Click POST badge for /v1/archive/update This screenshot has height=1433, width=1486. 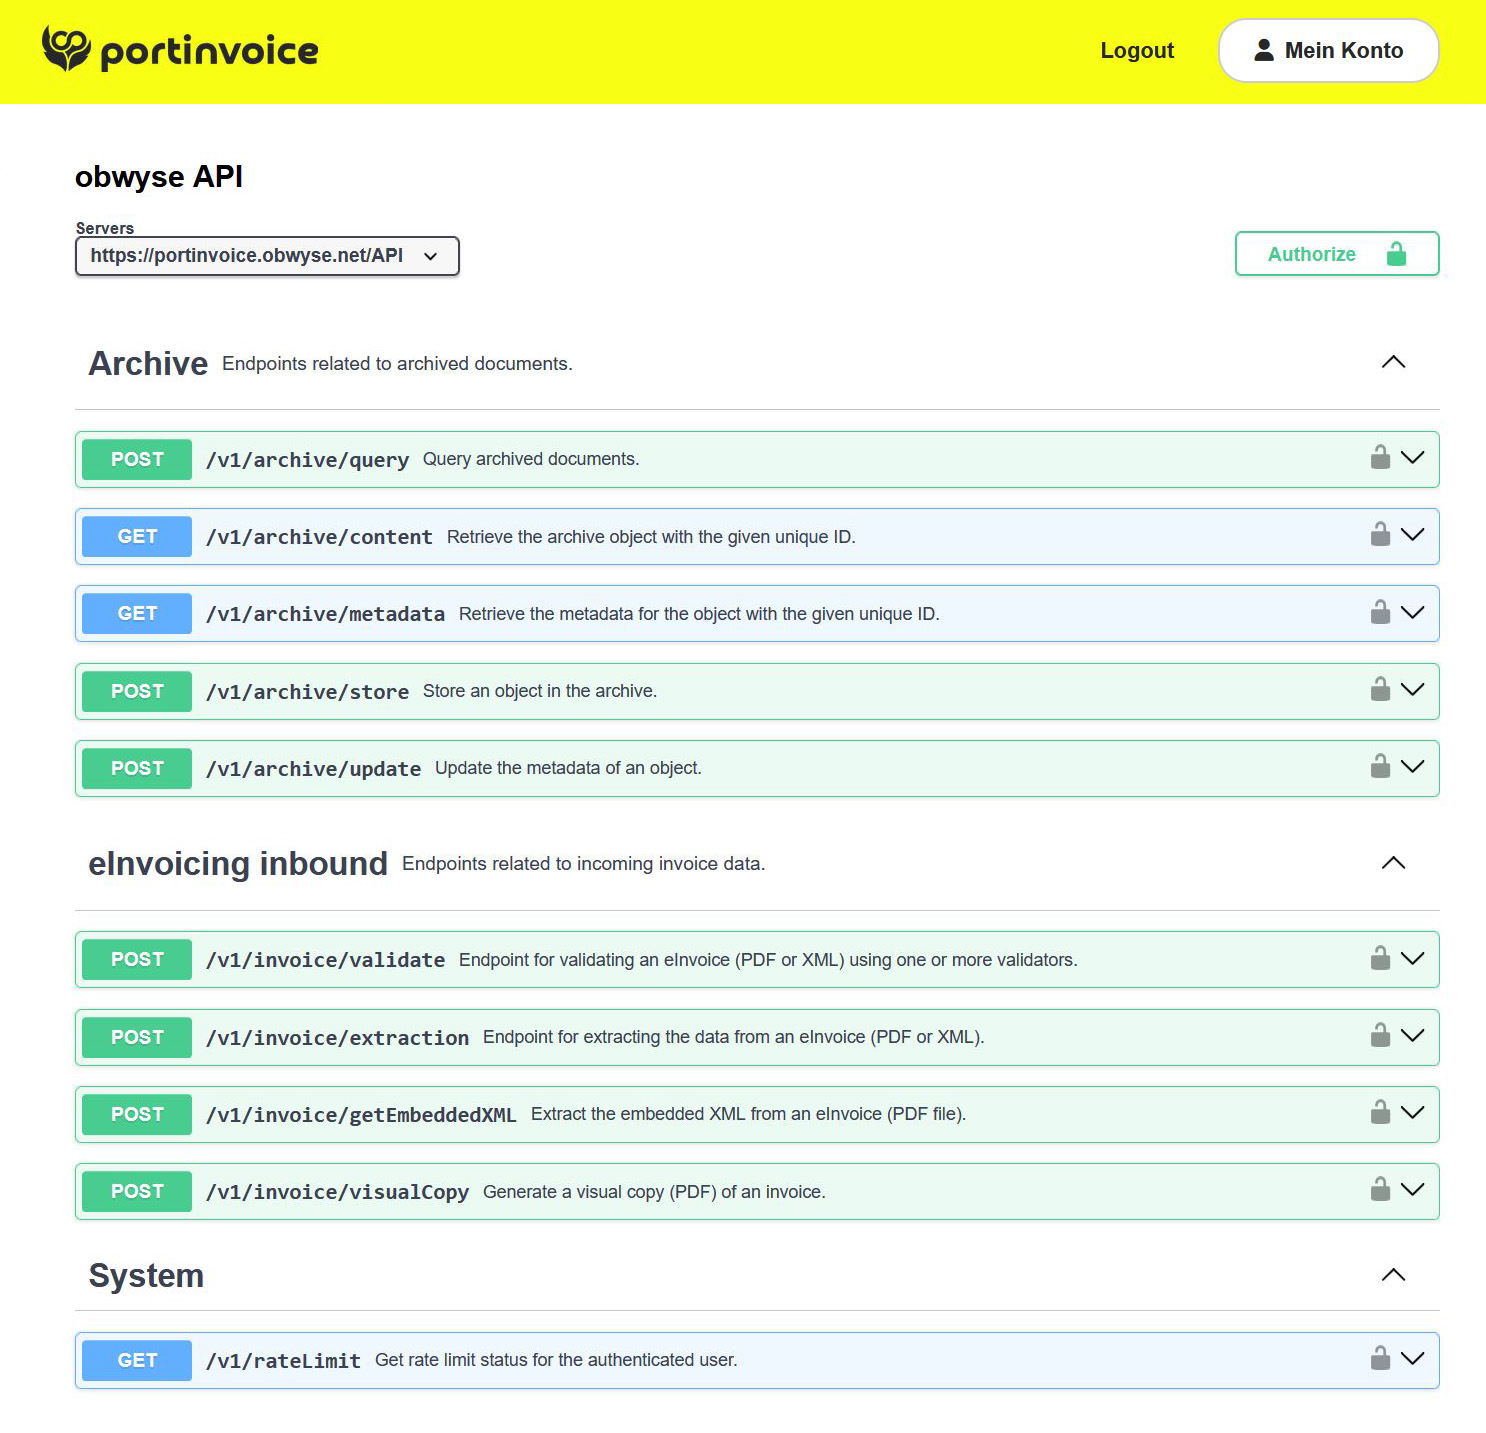pos(137,768)
